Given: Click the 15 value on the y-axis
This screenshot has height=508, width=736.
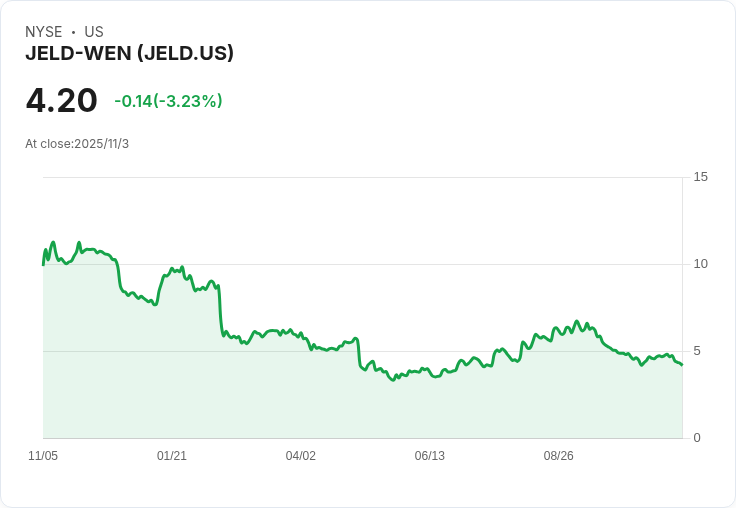Looking at the screenshot, I should [701, 177].
